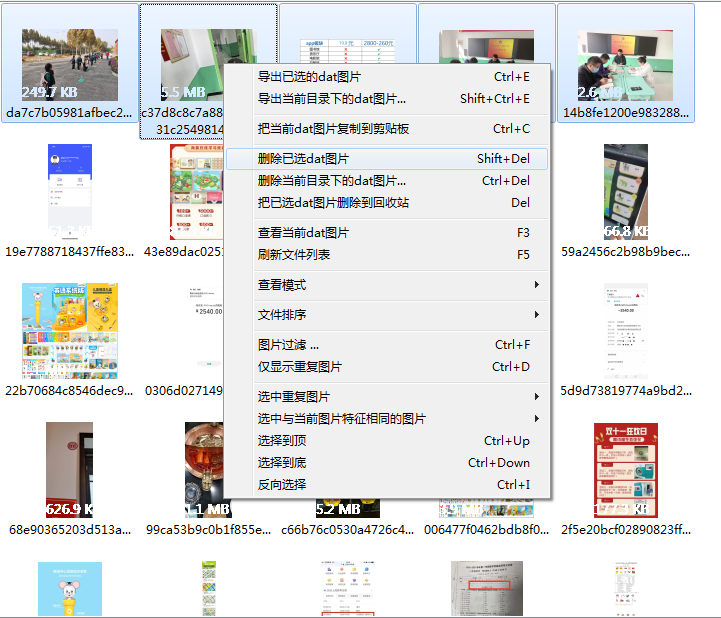Select the tall green strip image thumbnail
Screen dimensions: 721x618
209,588
